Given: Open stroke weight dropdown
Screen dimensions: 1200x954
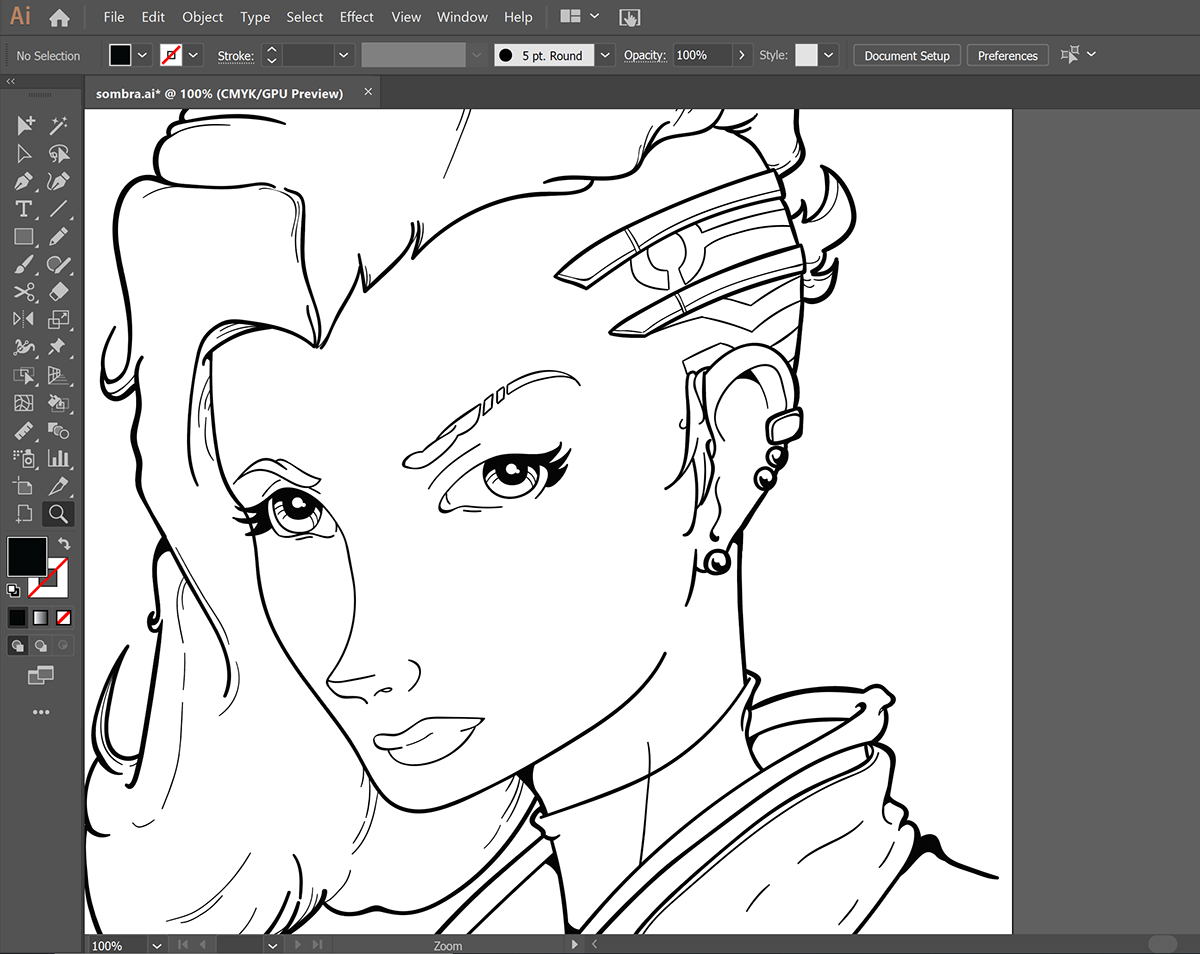Looking at the screenshot, I should click(x=344, y=55).
